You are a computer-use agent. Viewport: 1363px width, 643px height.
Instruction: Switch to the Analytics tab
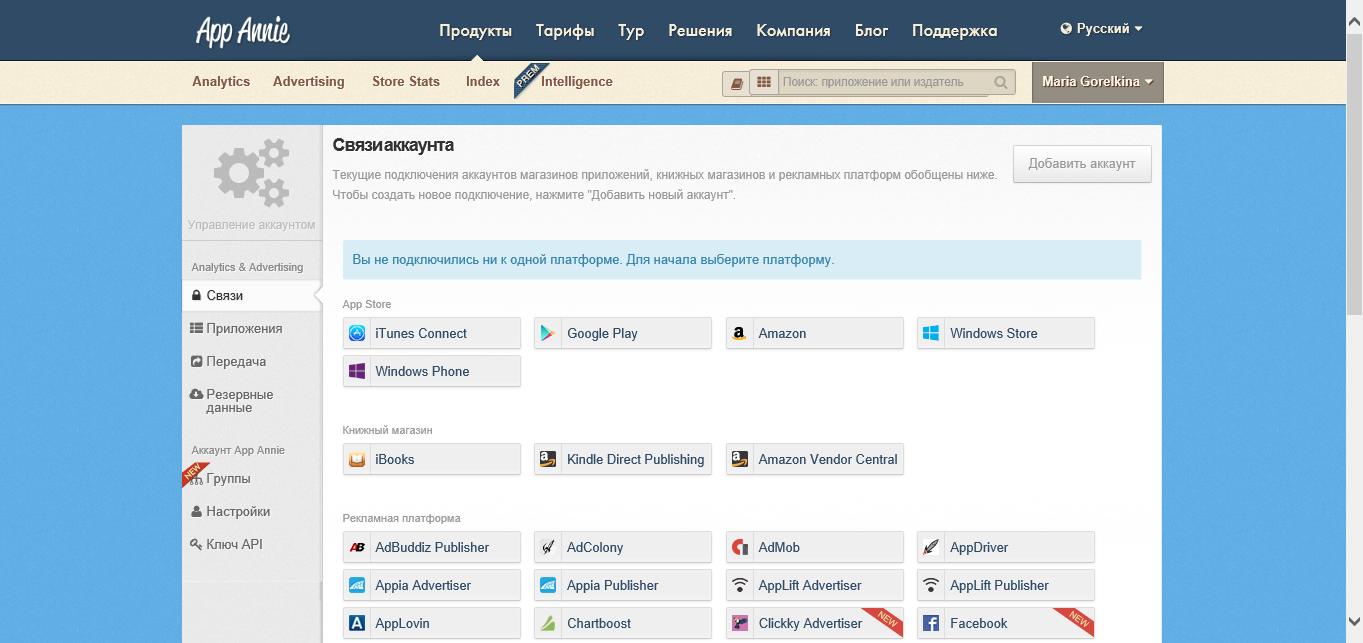point(221,82)
